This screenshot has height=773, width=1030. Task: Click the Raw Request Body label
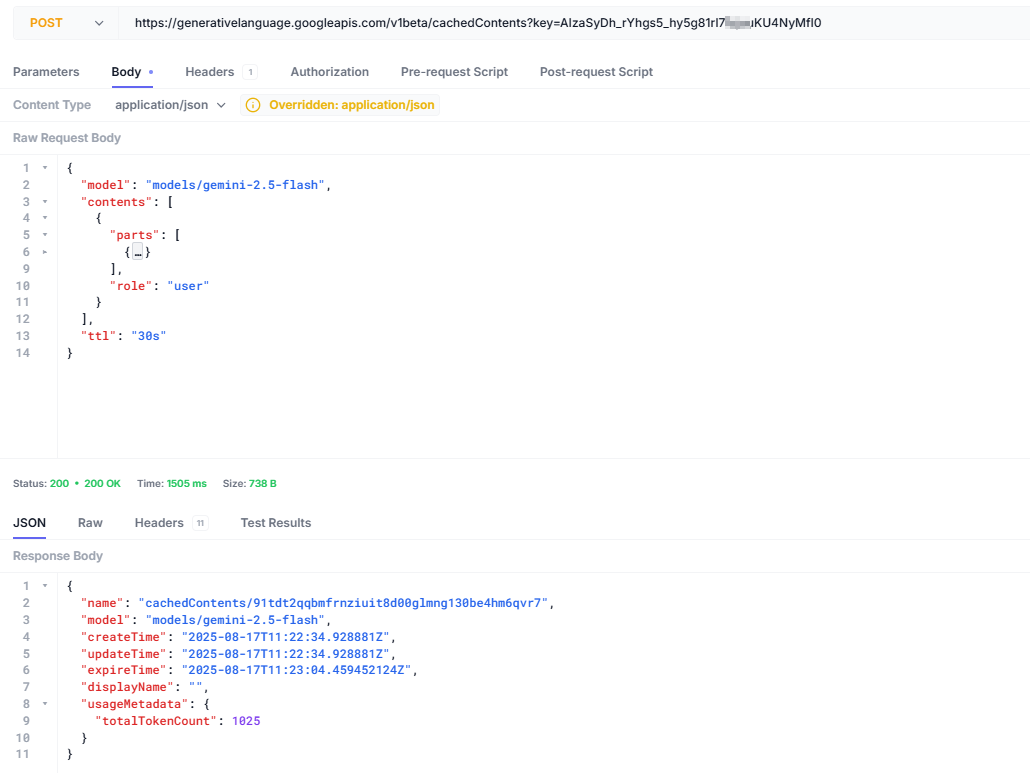(x=67, y=138)
